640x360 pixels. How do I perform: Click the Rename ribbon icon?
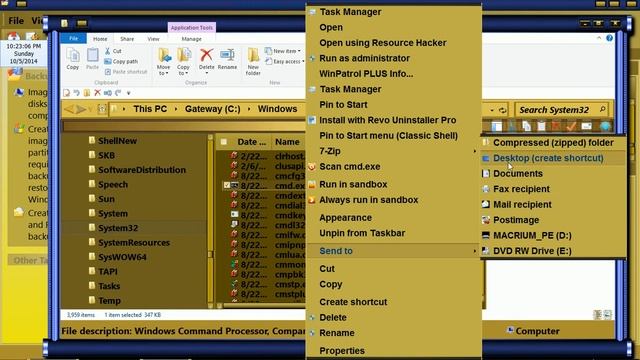[x=227, y=55]
